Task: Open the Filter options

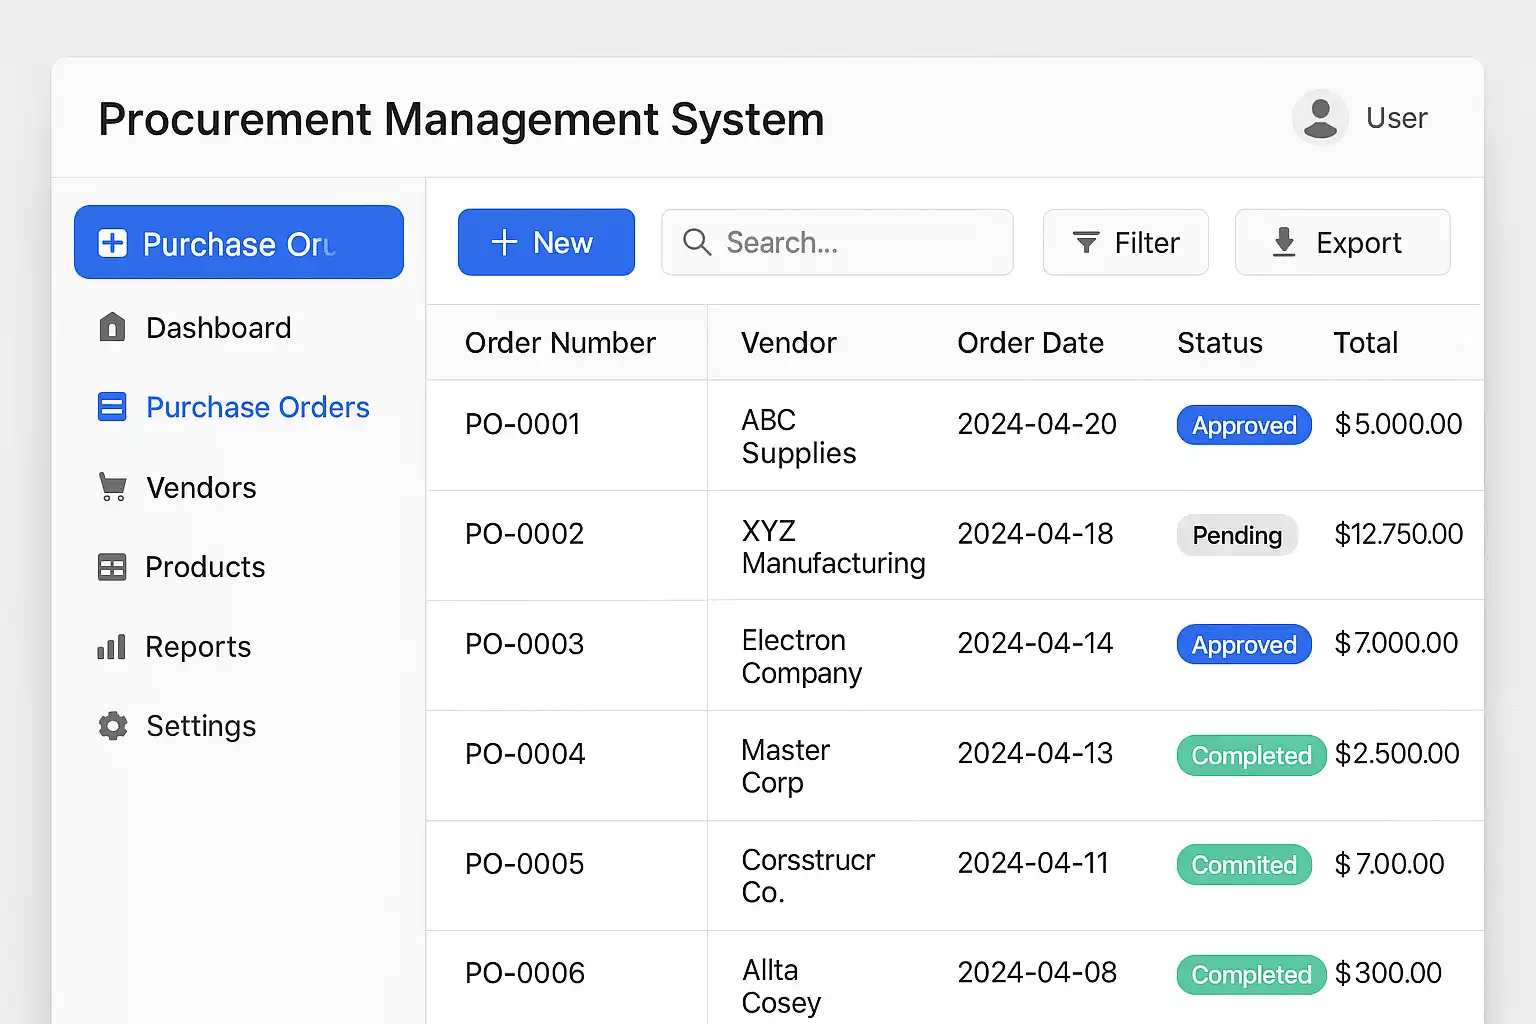Action: coord(1125,242)
